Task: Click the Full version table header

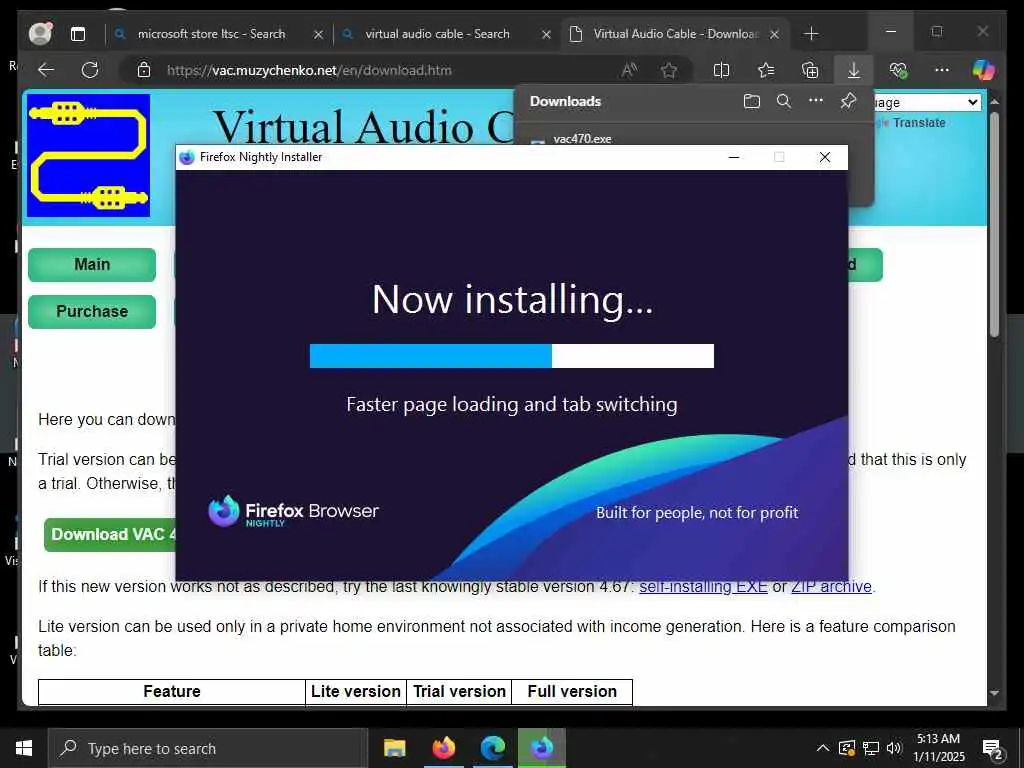Action: tap(572, 692)
